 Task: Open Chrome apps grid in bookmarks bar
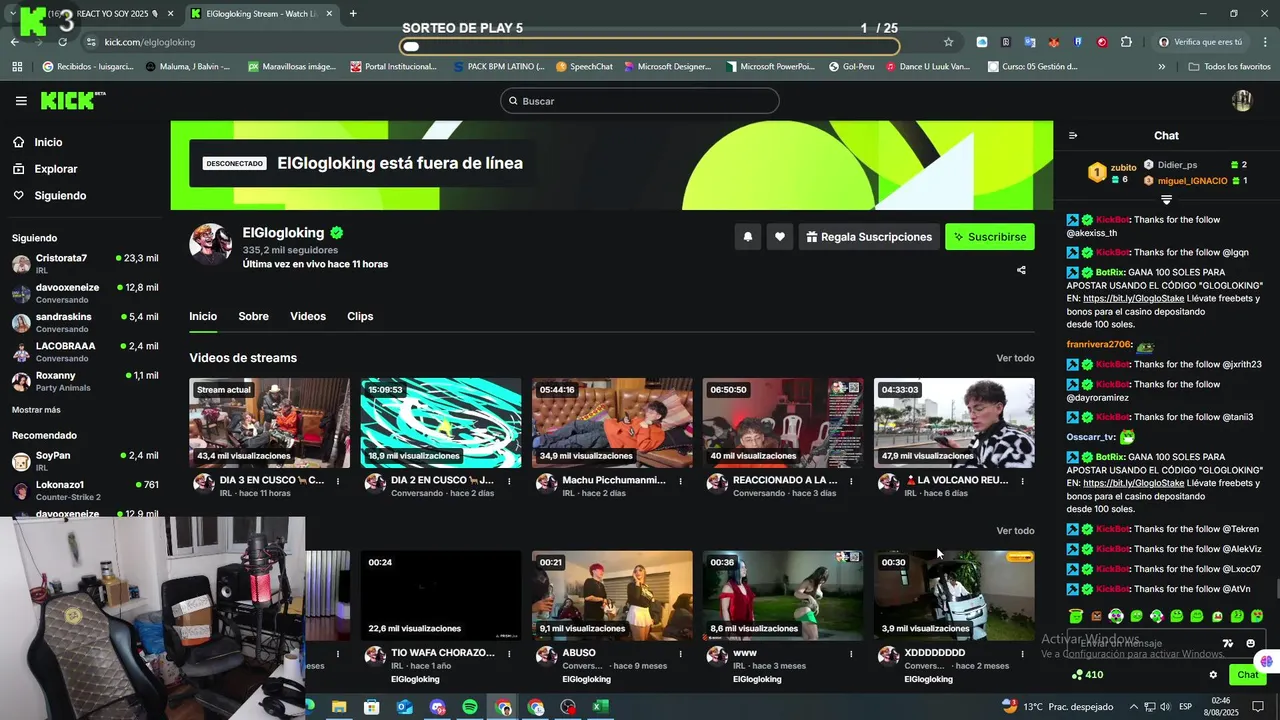[x=17, y=67]
